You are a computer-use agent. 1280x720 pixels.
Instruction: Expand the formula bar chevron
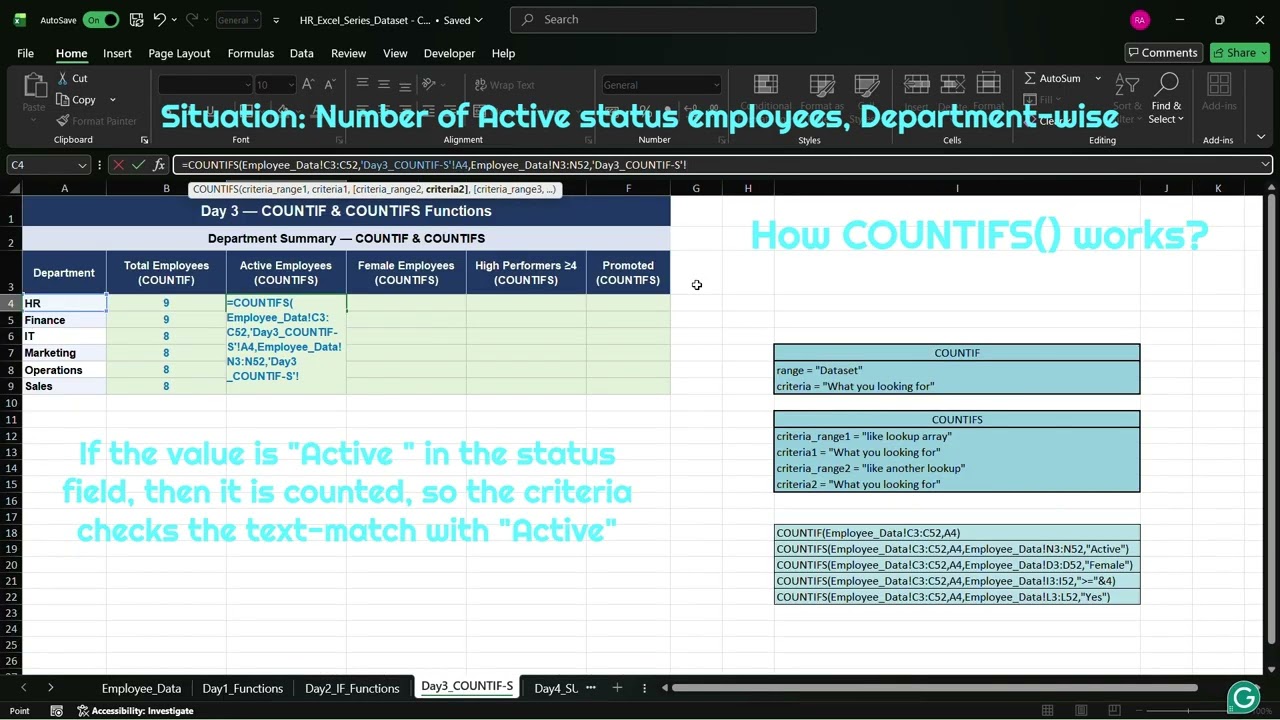click(1265, 165)
